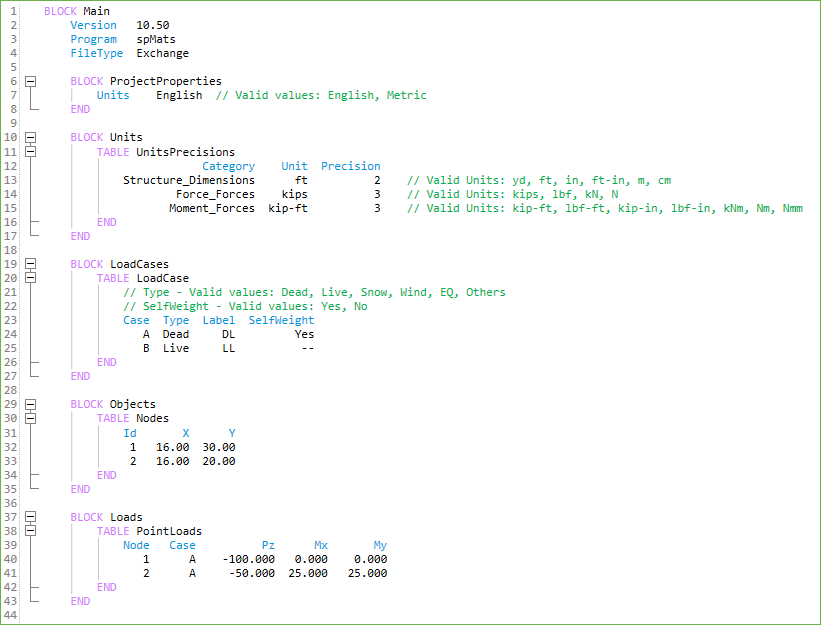Click the Pz value -100.000

248,559
